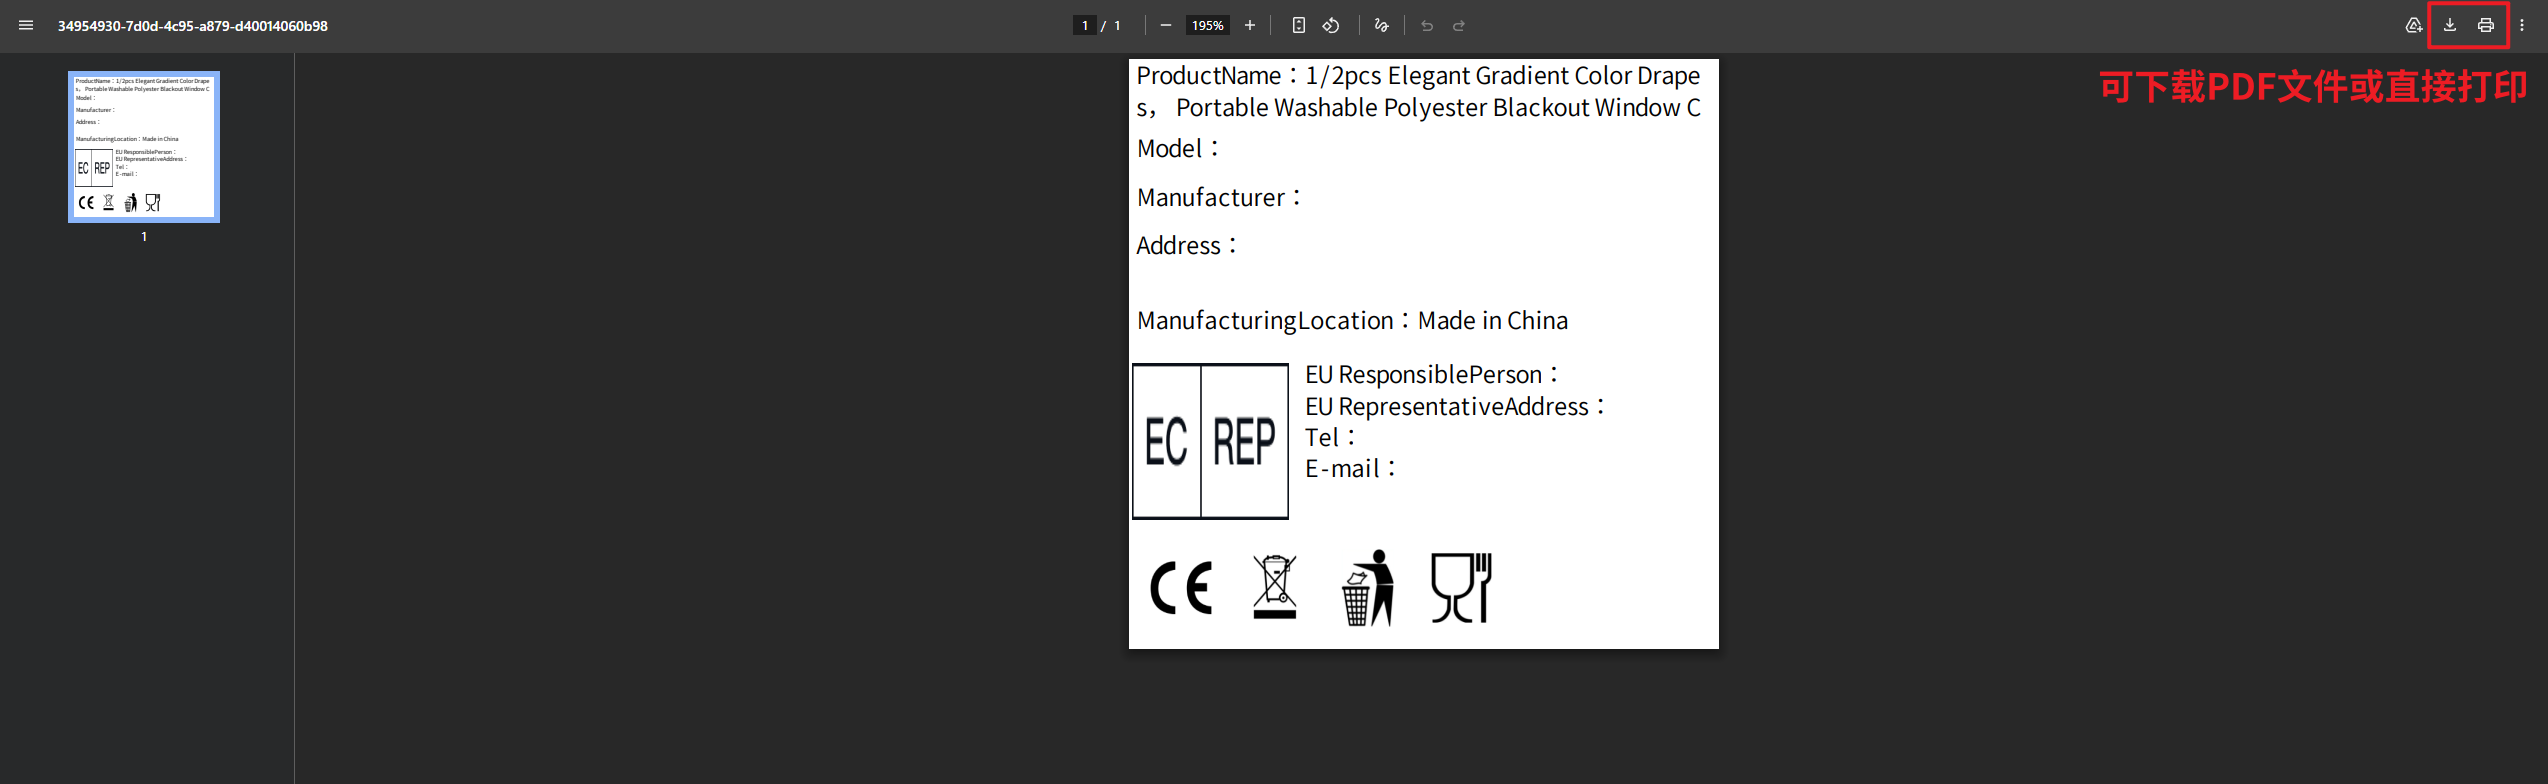Activate the draw annotation tool

[x=1382, y=26]
